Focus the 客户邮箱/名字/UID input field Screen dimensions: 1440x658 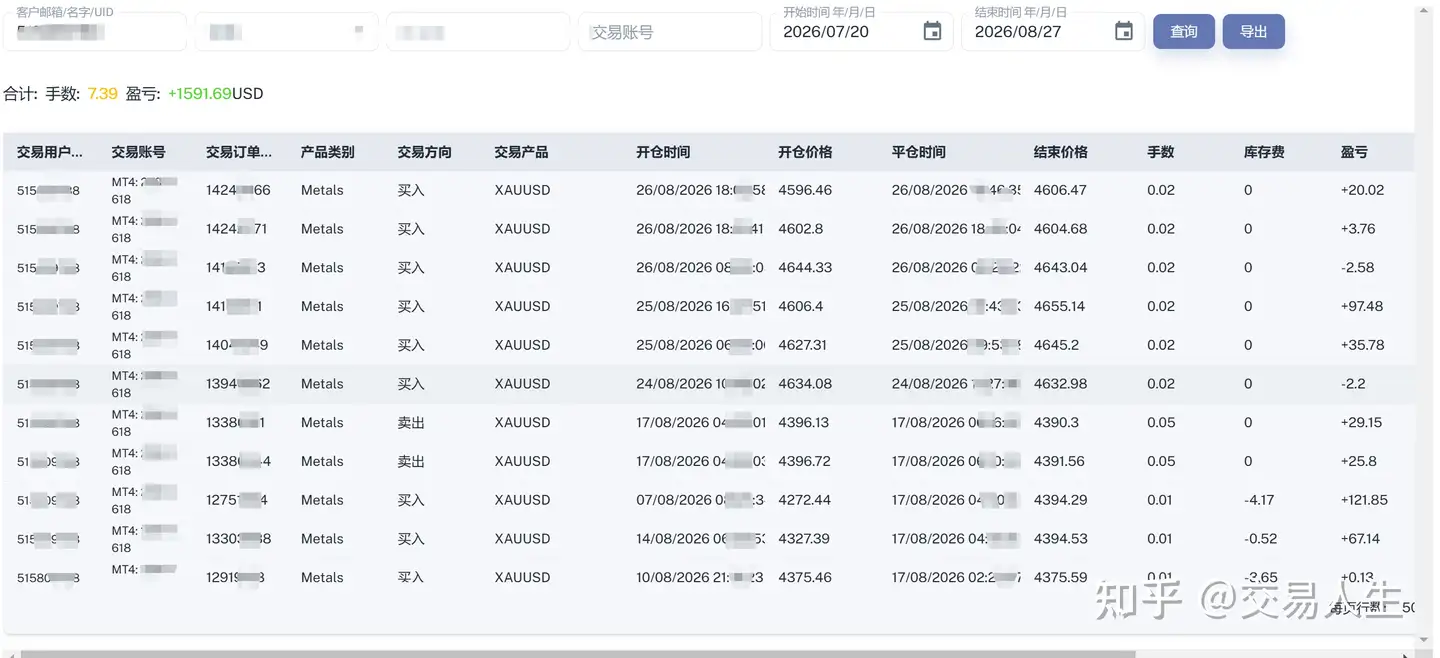click(x=94, y=32)
